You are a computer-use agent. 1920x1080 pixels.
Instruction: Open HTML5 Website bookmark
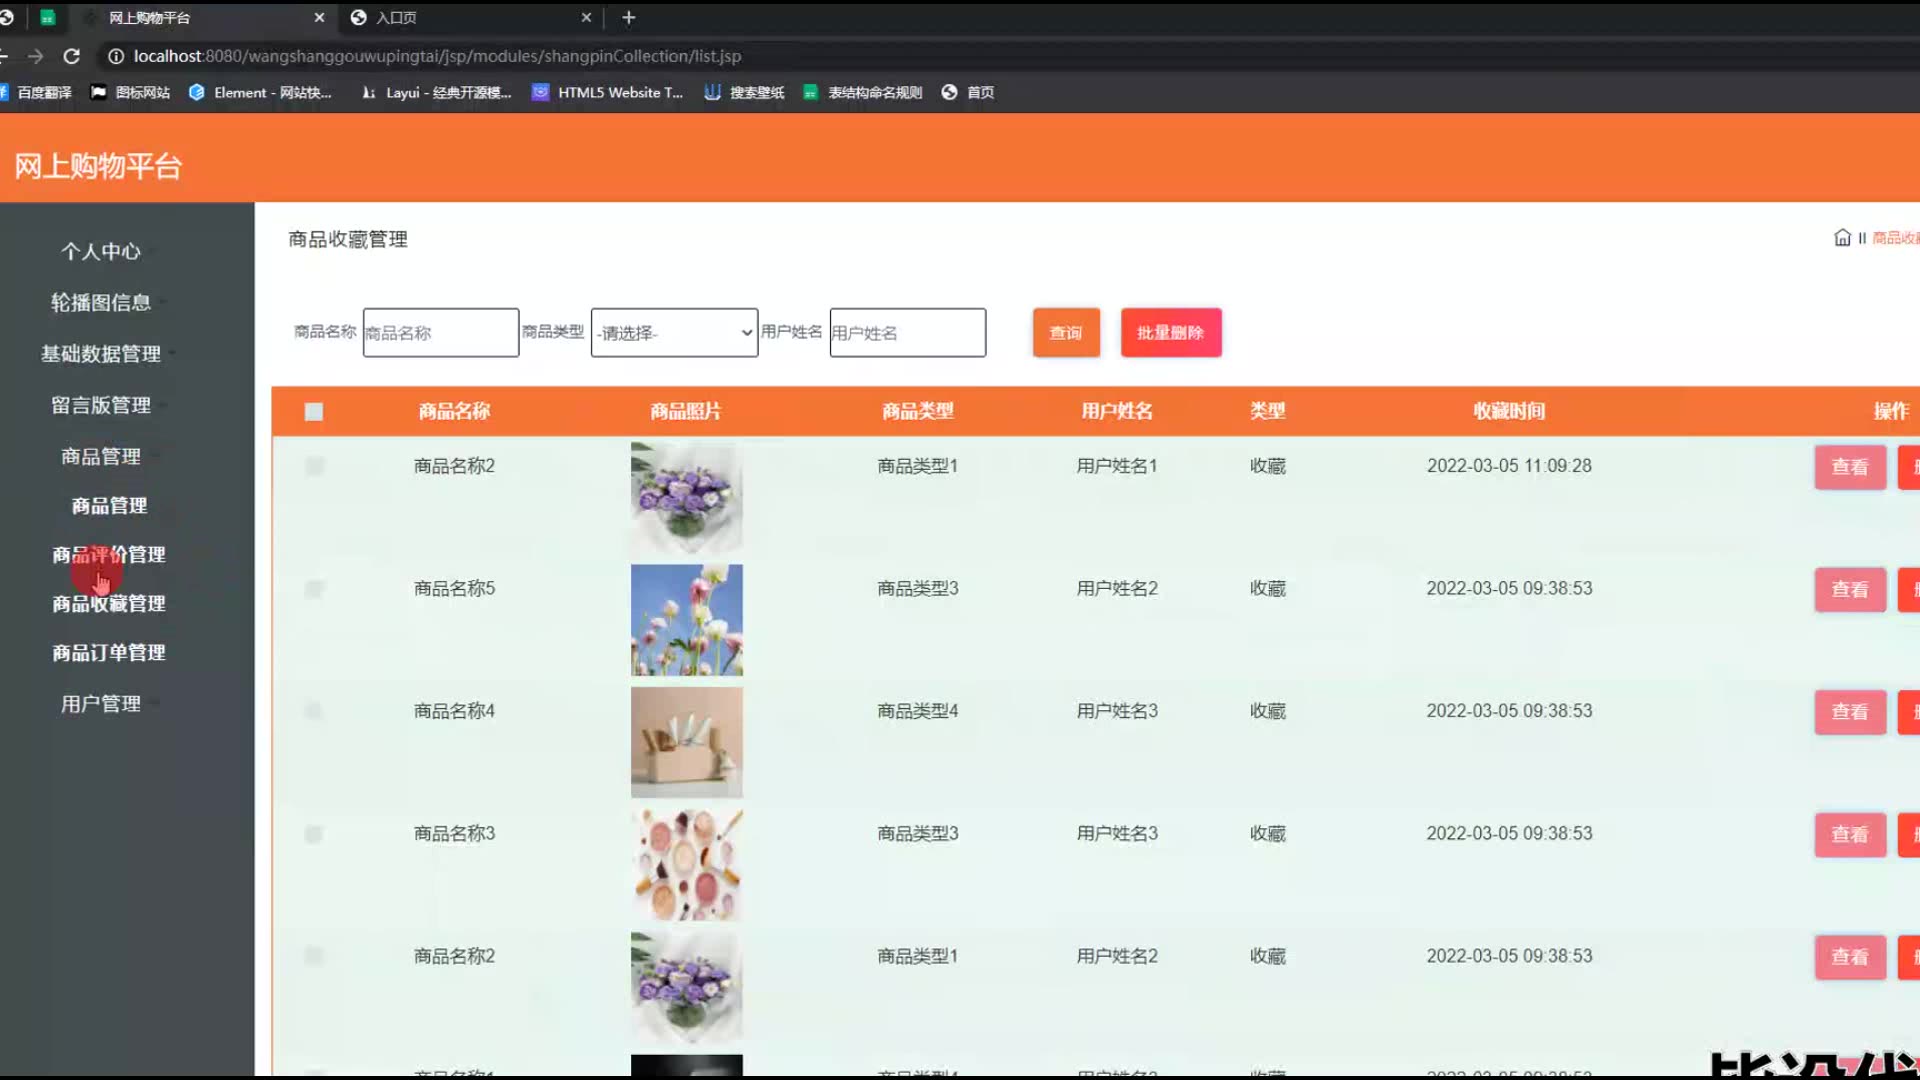[608, 92]
